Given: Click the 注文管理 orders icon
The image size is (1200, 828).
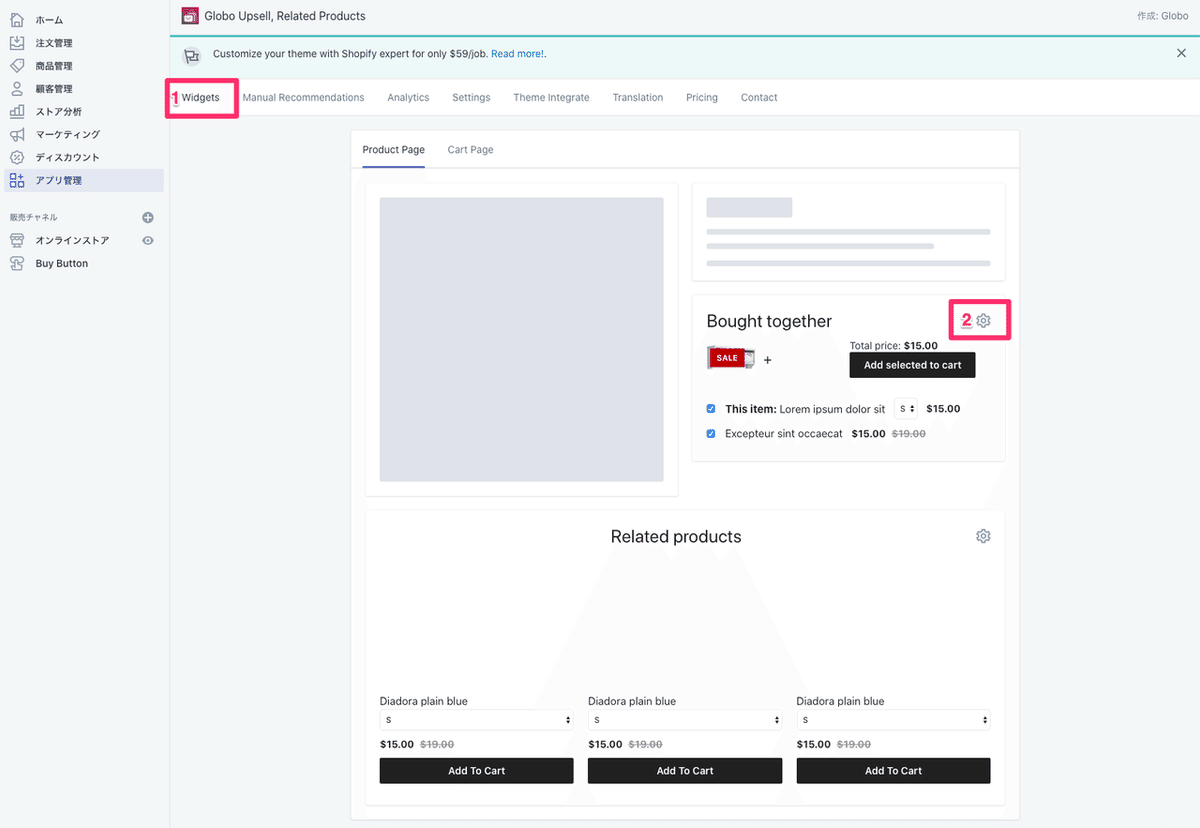Looking at the screenshot, I should 16,43.
